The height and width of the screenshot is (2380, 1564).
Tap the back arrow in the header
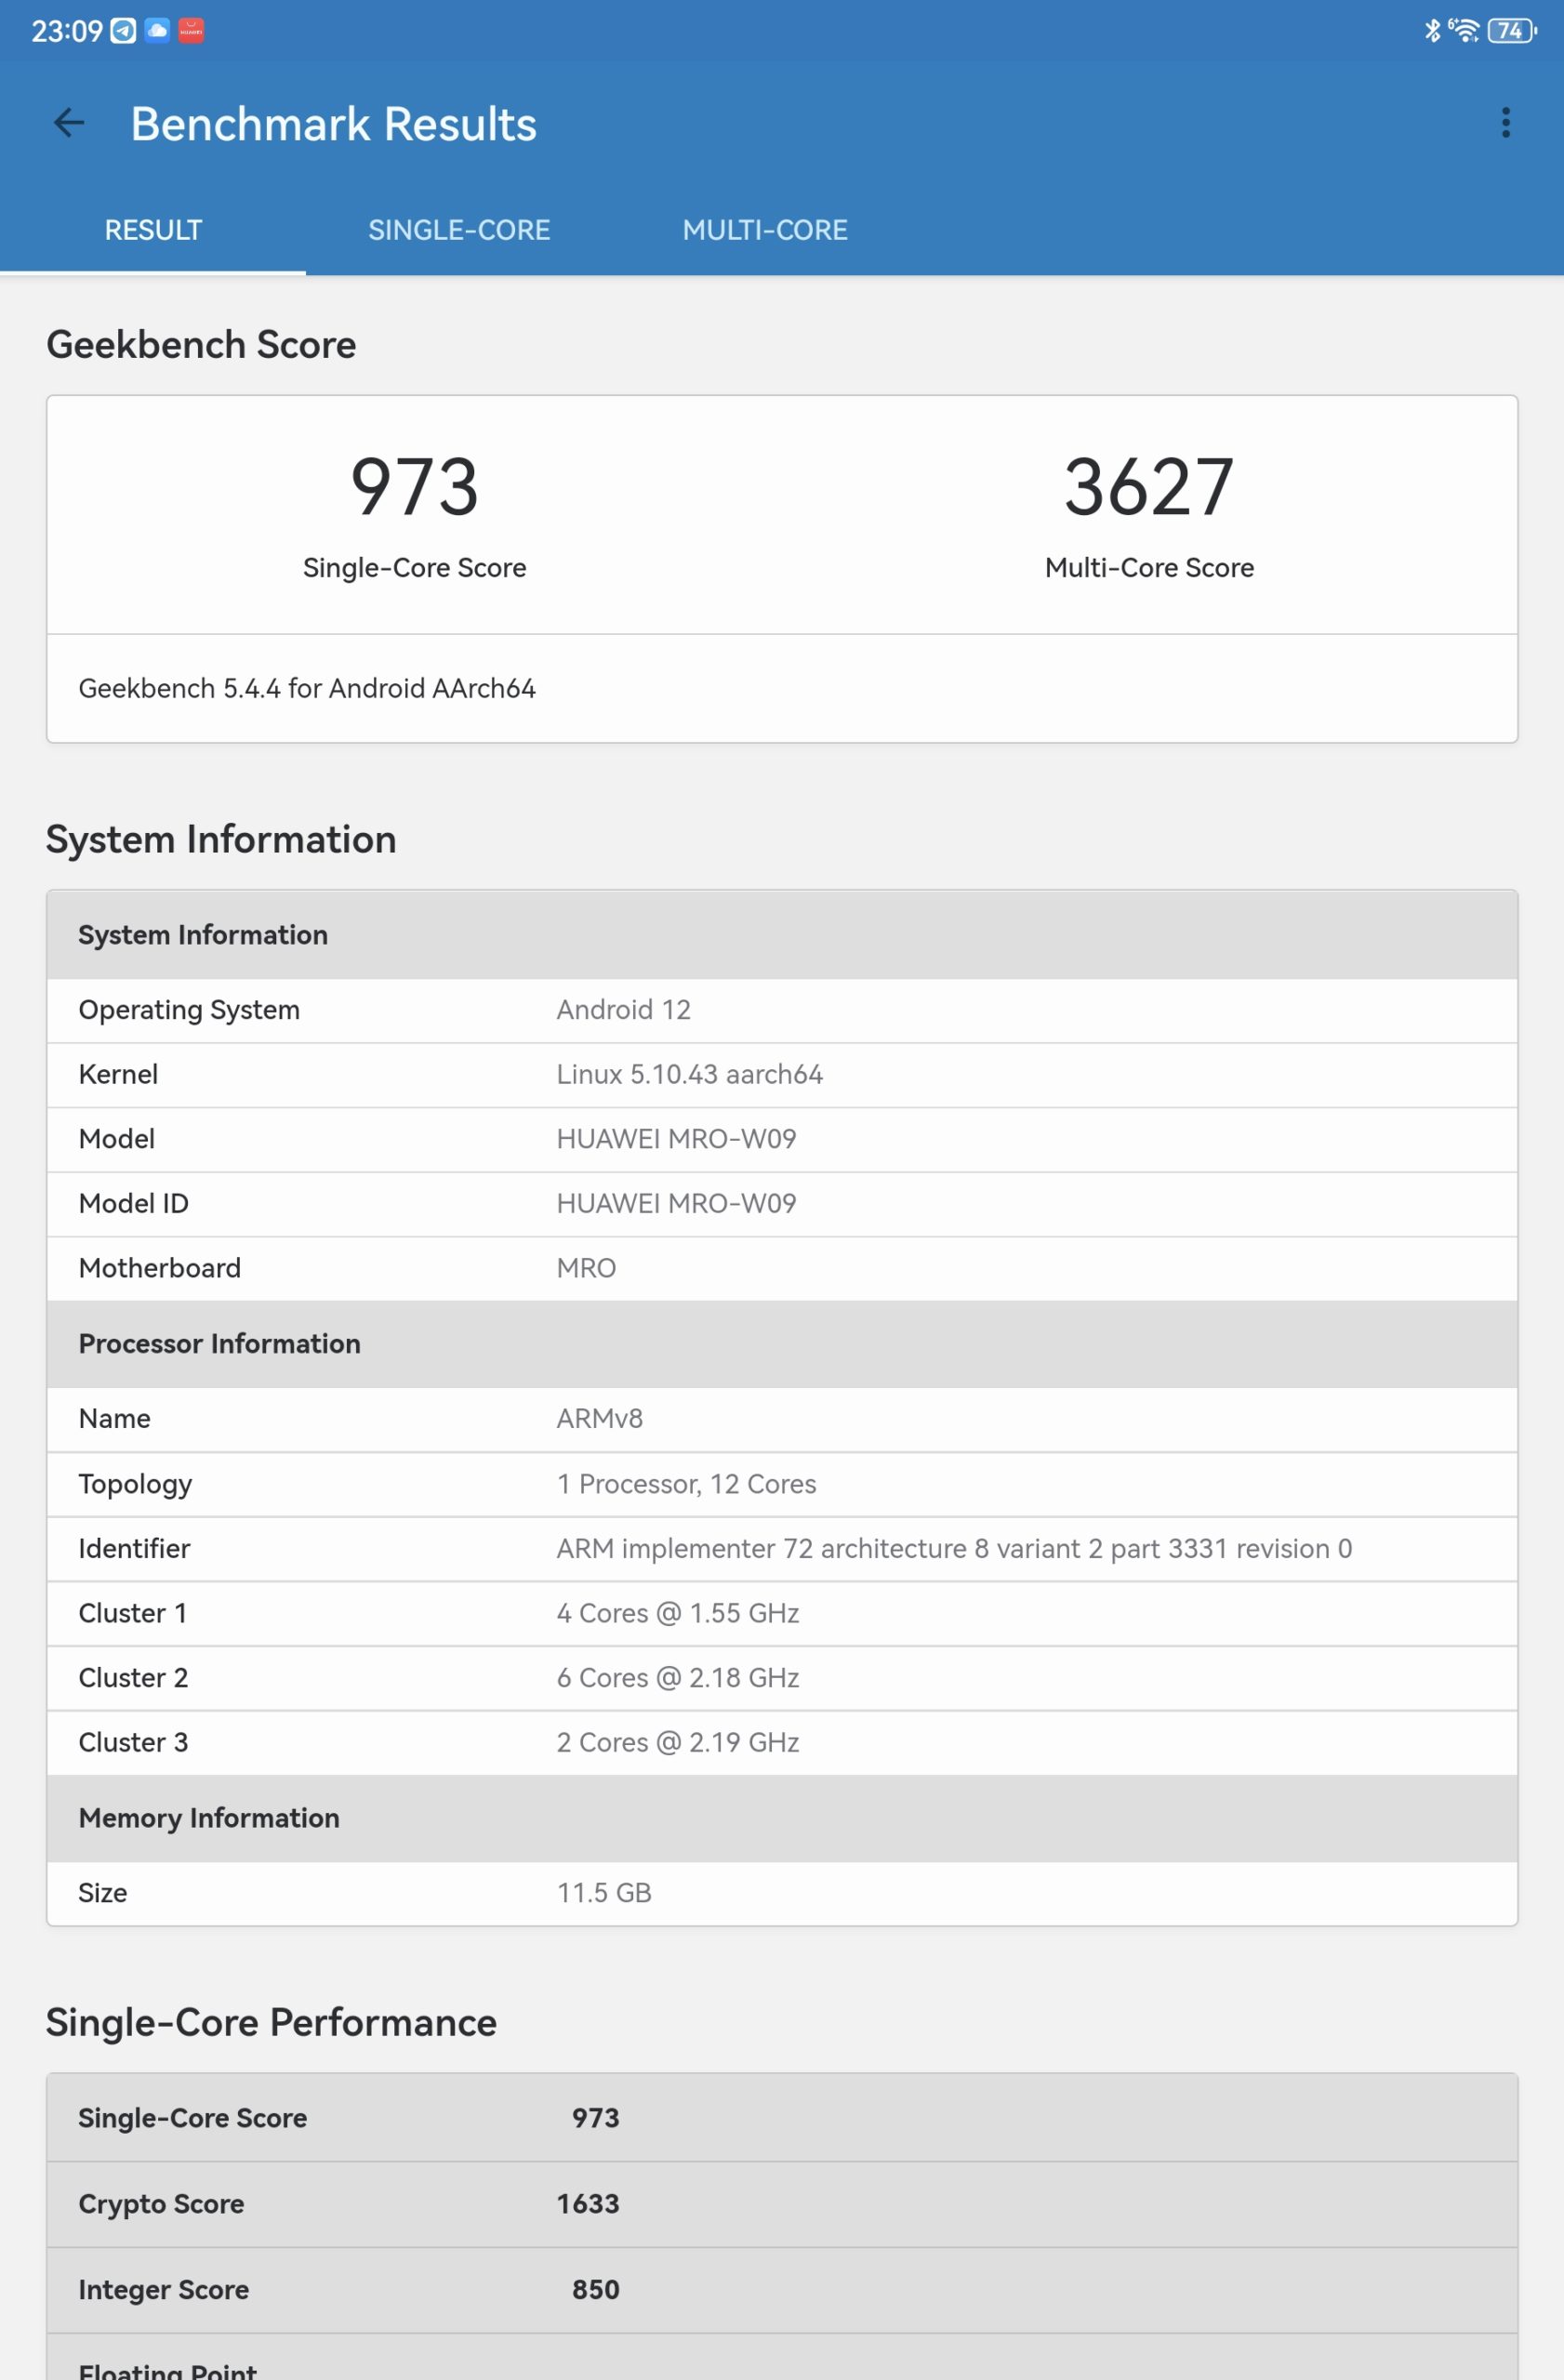[x=69, y=123]
